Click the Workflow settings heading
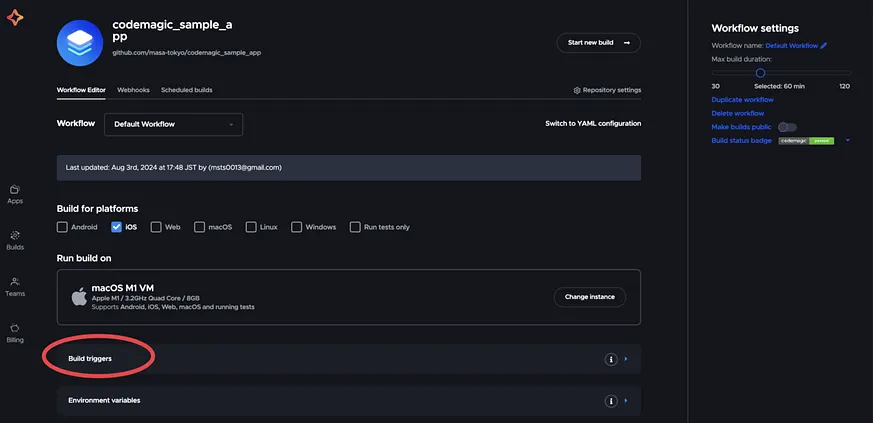873x423 pixels. [755, 28]
